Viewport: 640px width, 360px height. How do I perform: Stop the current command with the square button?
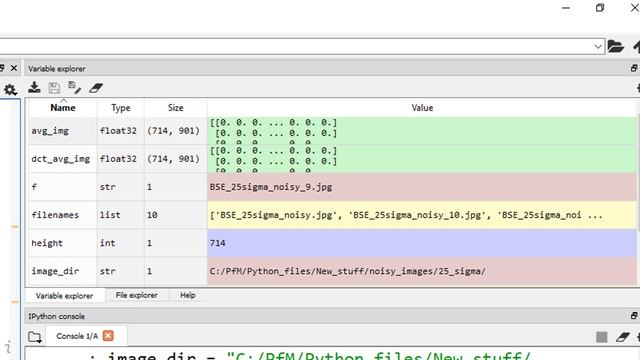[602, 337]
